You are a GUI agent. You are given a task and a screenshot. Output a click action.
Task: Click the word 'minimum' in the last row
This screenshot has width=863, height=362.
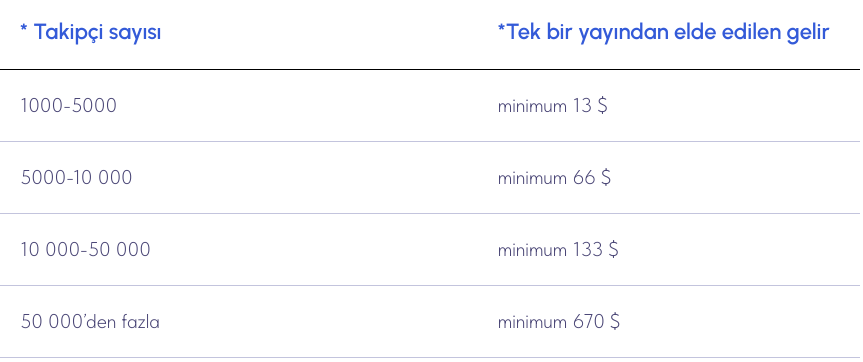tap(532, 322)
